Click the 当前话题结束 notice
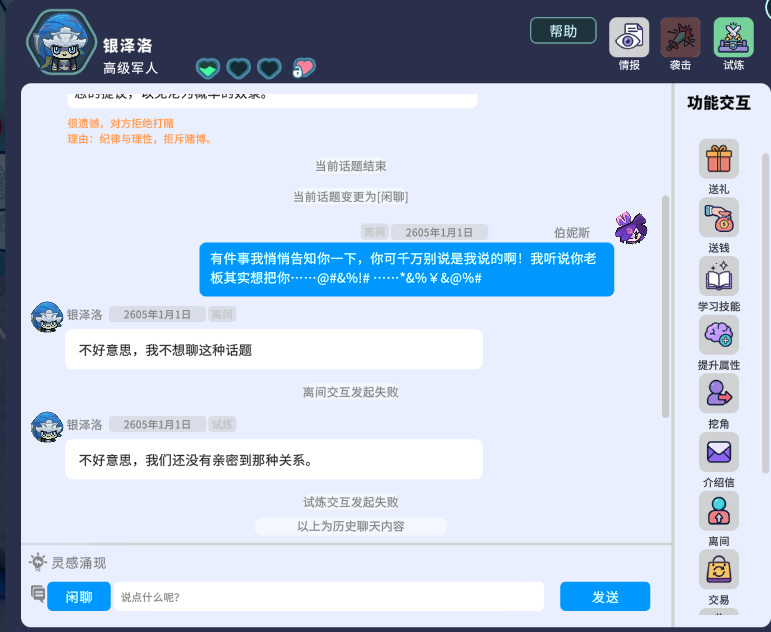 pos(351,166)
